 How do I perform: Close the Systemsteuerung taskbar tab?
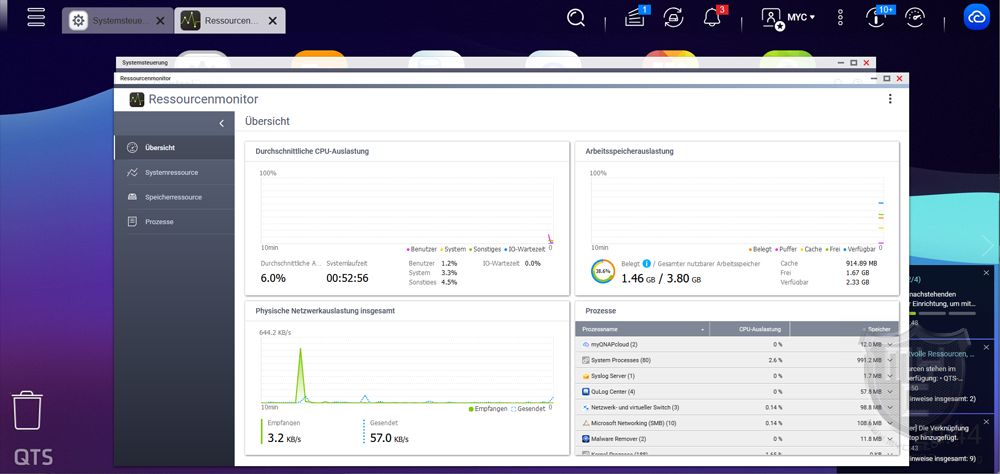pos(160,20)
